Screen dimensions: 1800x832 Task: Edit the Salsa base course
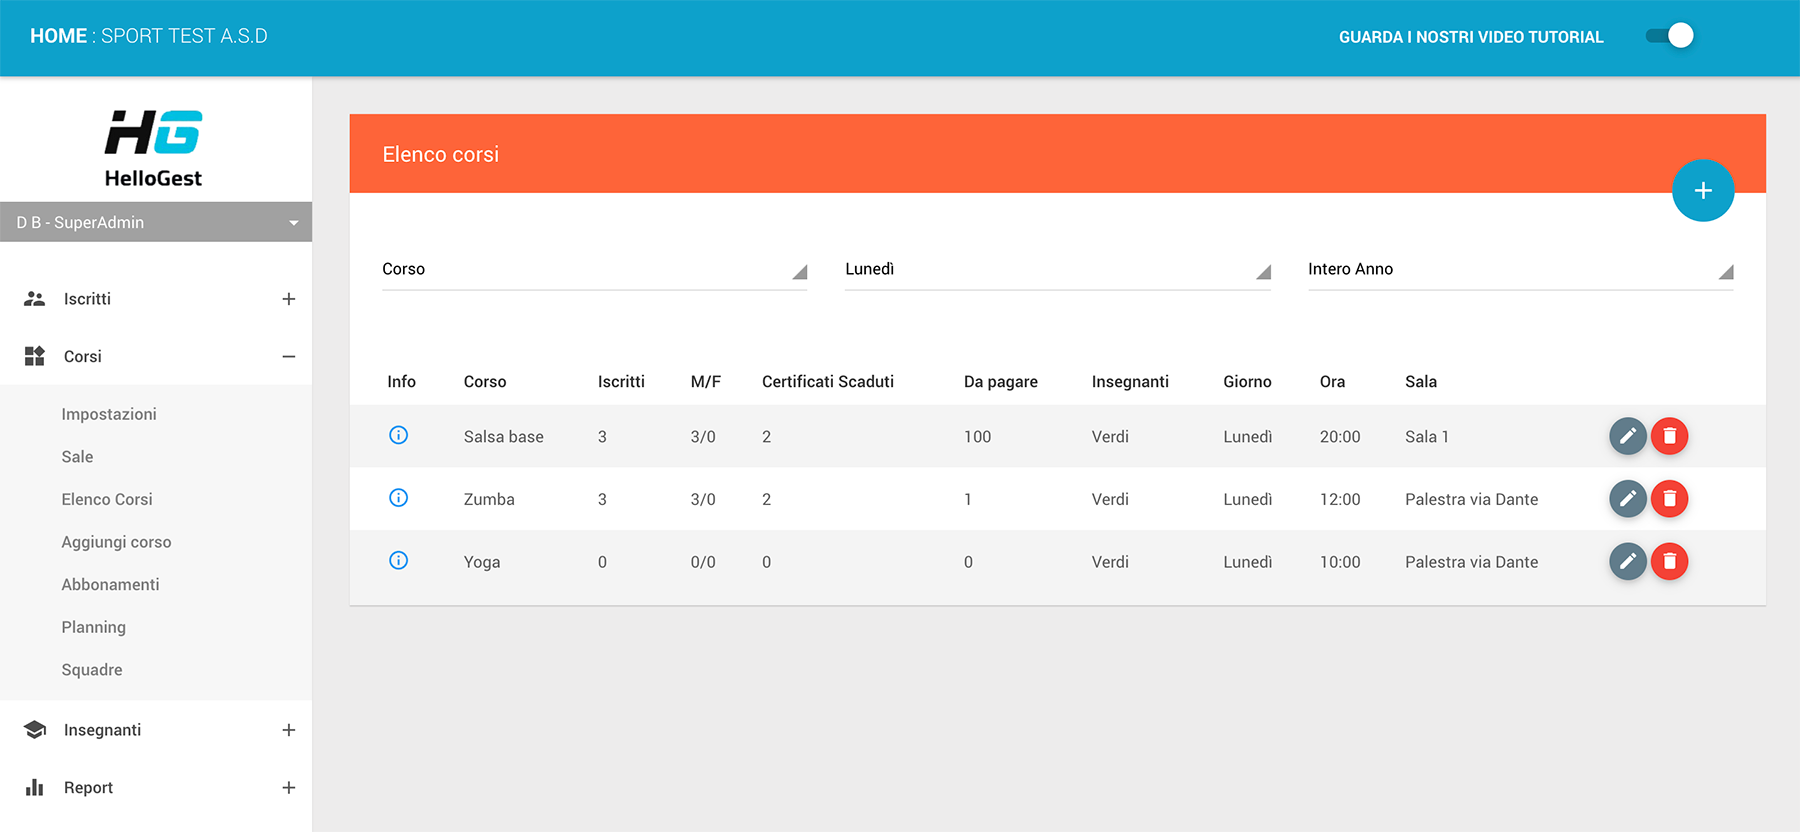tap(1627, 436)
